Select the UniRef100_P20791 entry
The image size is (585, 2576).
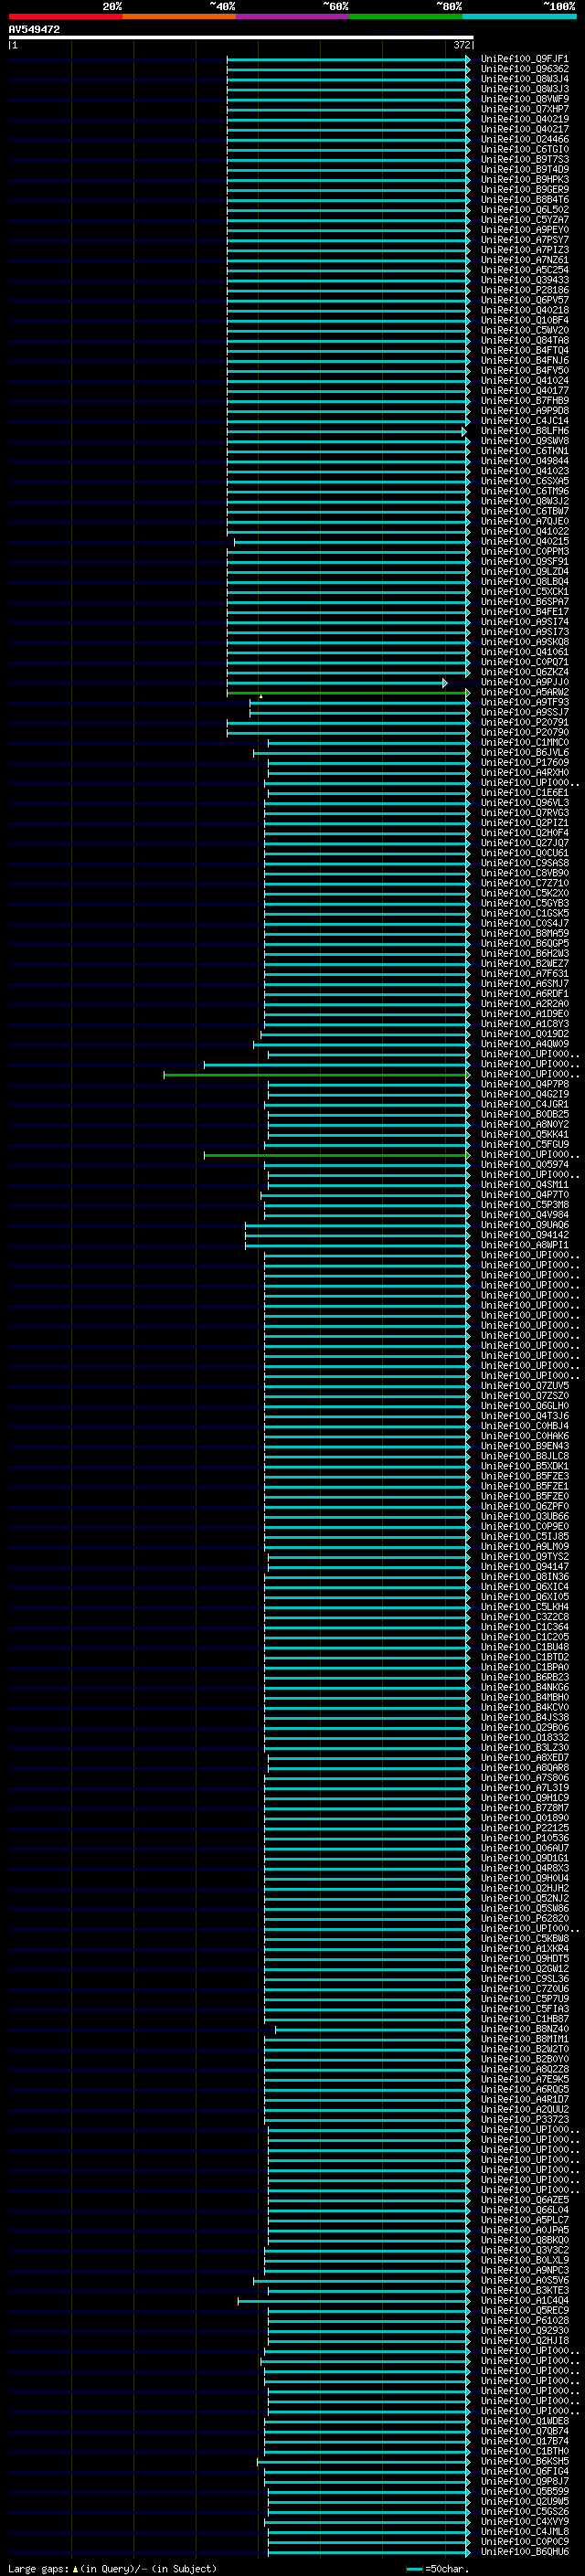coord(524,722)
